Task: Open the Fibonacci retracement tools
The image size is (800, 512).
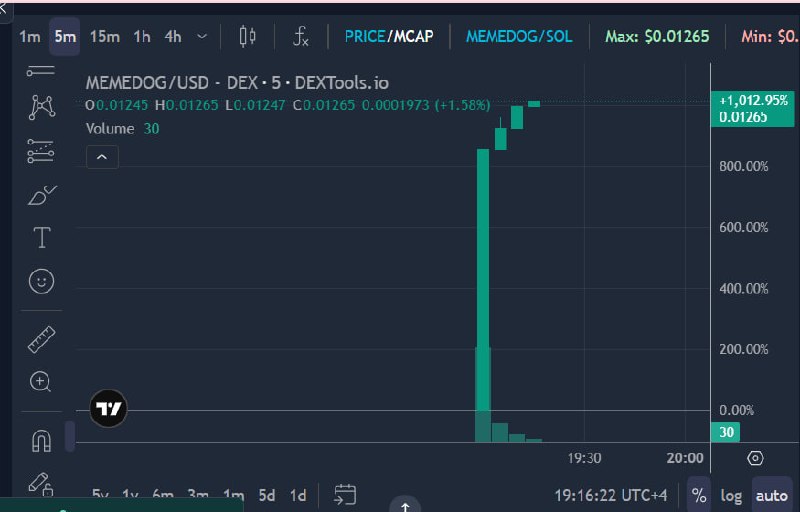Action: (41, 151)
